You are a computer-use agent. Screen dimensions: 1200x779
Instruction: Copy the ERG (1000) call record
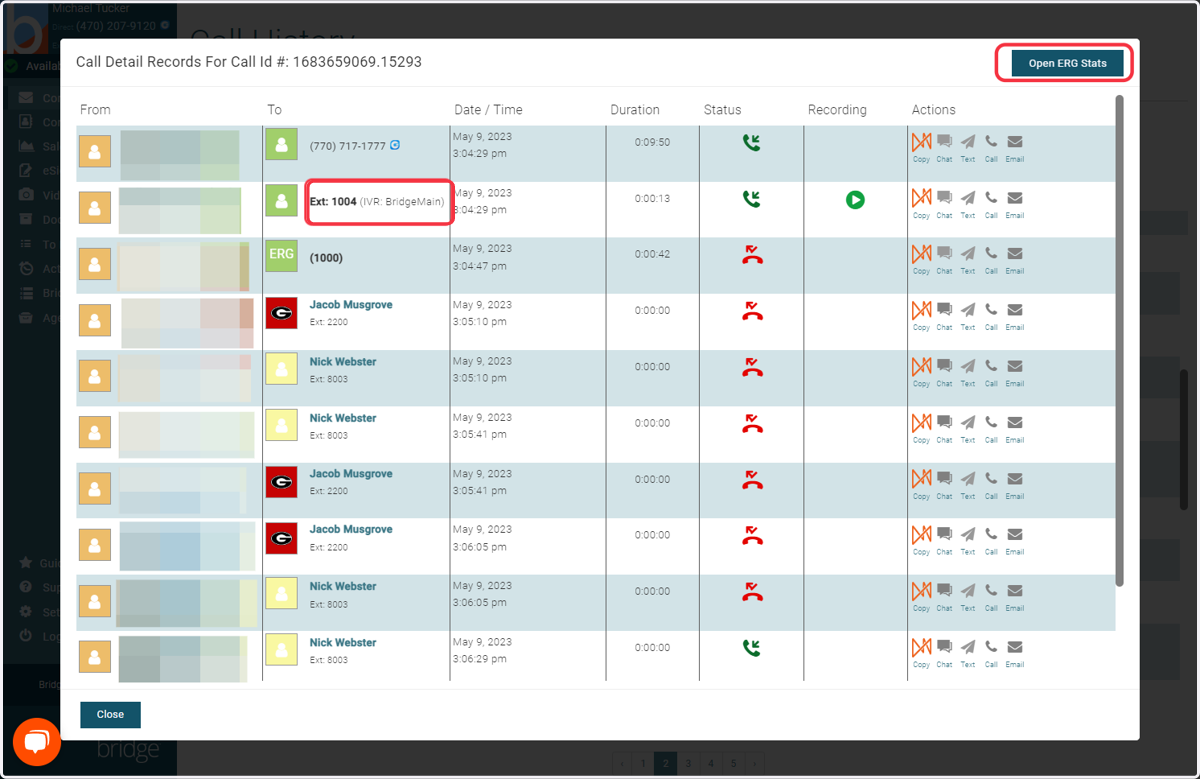[921, 259]
